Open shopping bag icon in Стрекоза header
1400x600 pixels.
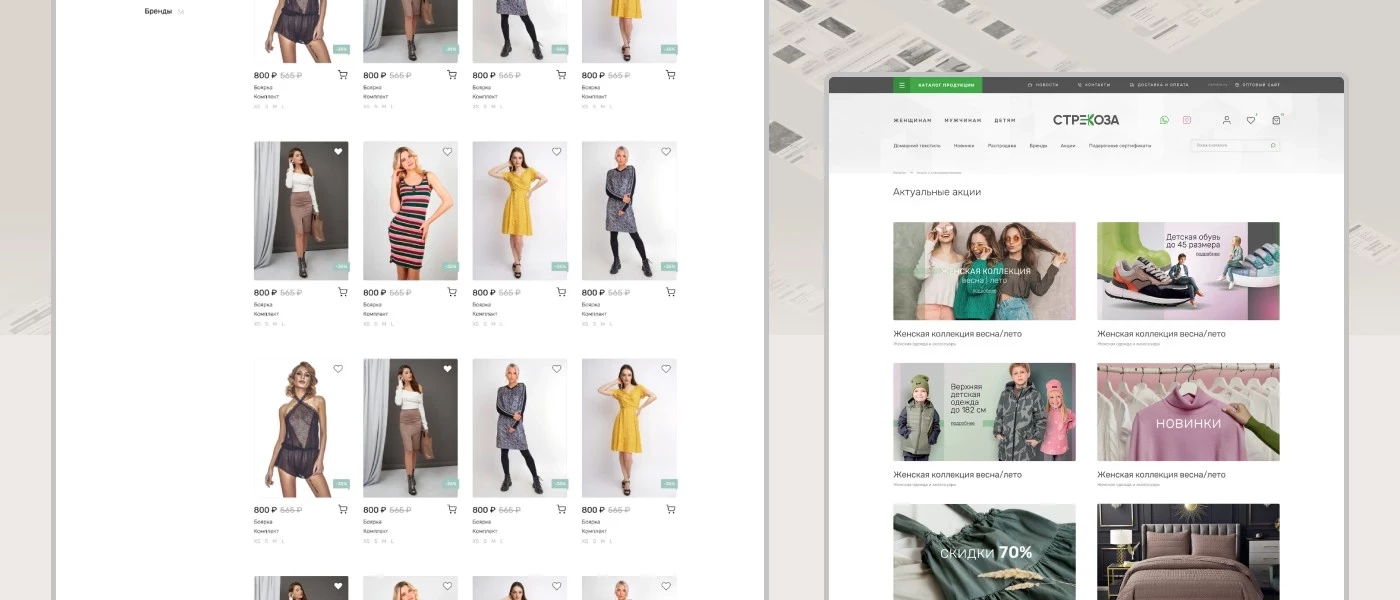tap(1276, 120)
